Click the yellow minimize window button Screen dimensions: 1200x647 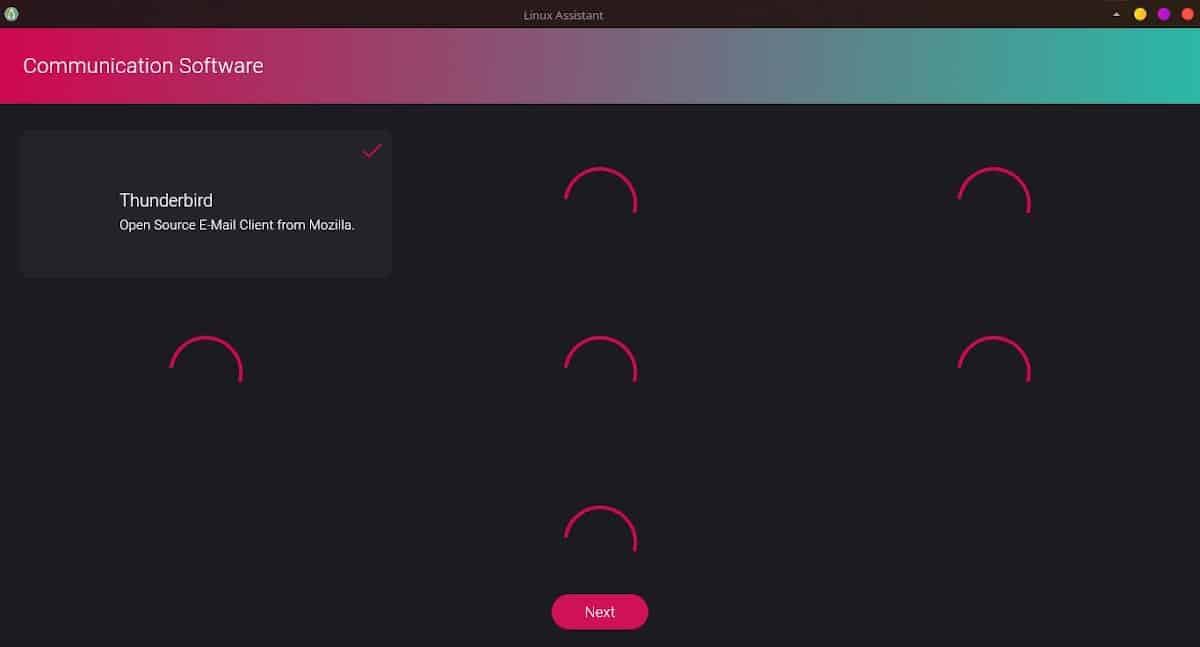[1140, 14]
